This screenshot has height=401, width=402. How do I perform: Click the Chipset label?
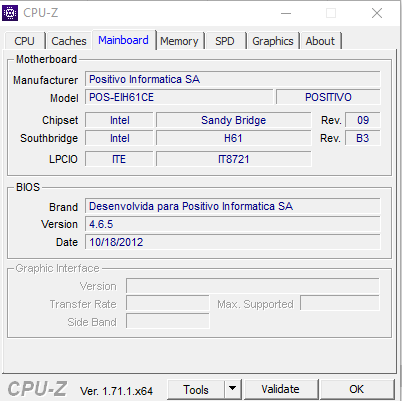[60, 120]
